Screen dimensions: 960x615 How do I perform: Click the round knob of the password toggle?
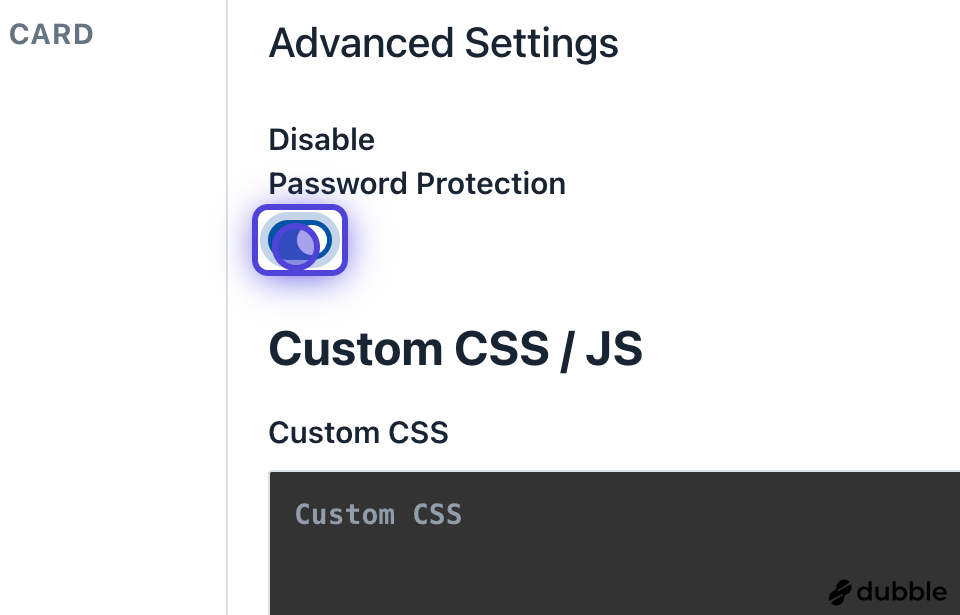click(292, 242)
